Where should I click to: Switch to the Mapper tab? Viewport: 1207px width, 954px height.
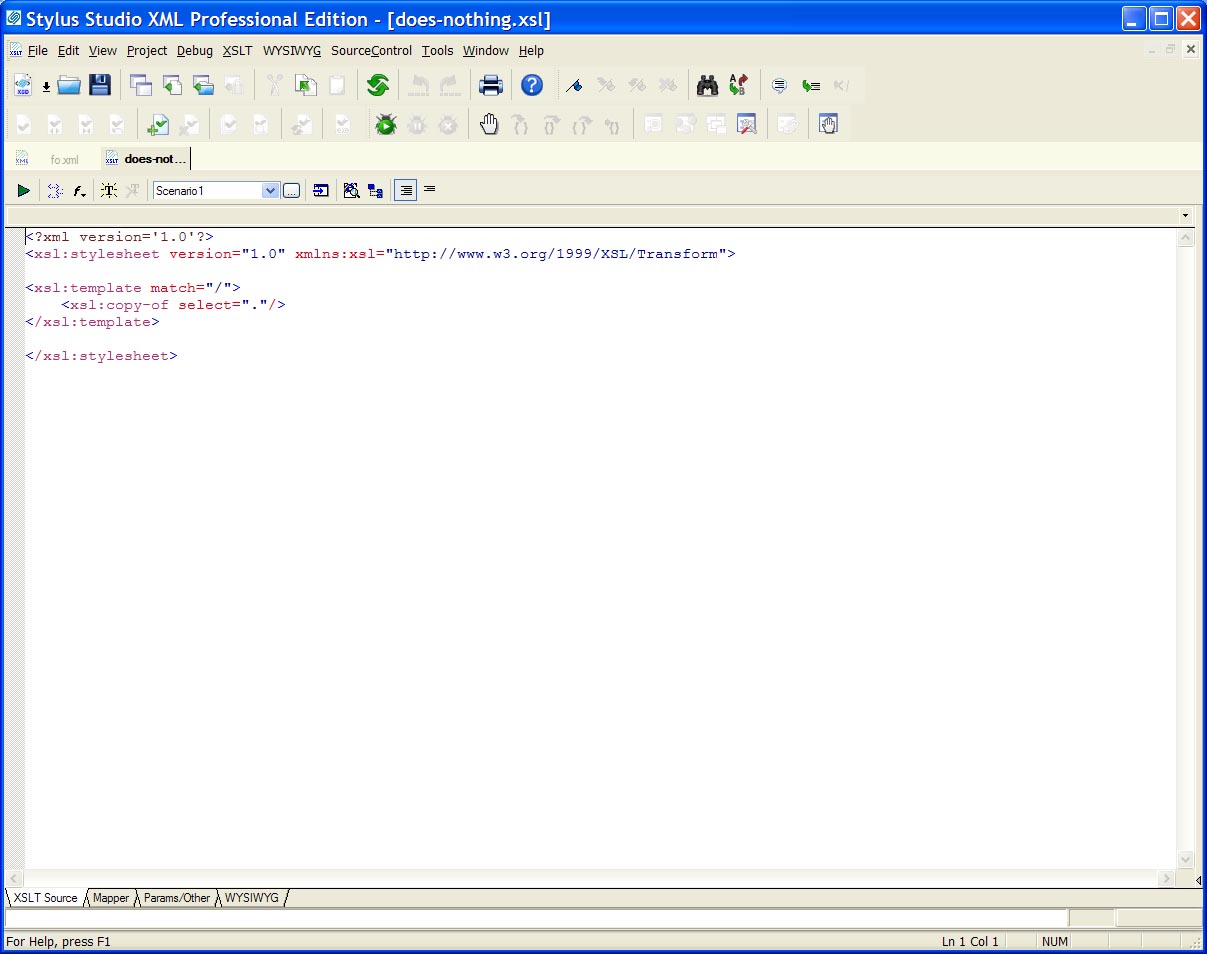111,898
